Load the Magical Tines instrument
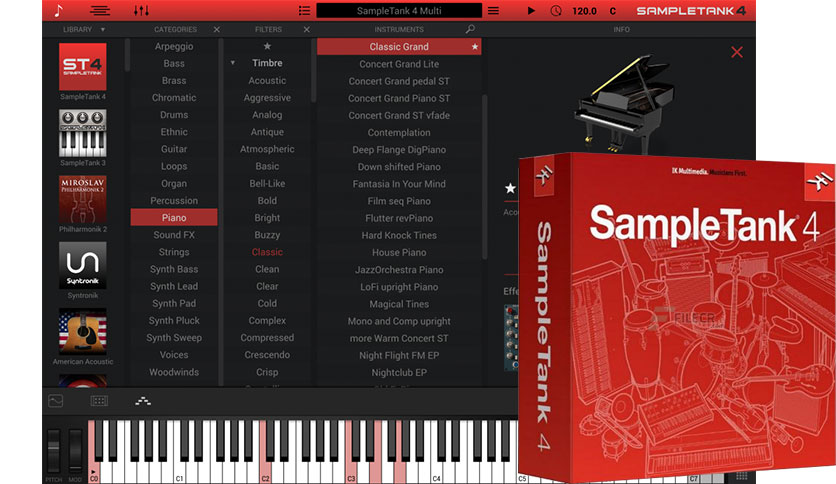This screenshot has height=484, width=836. [x=399, y=304]
